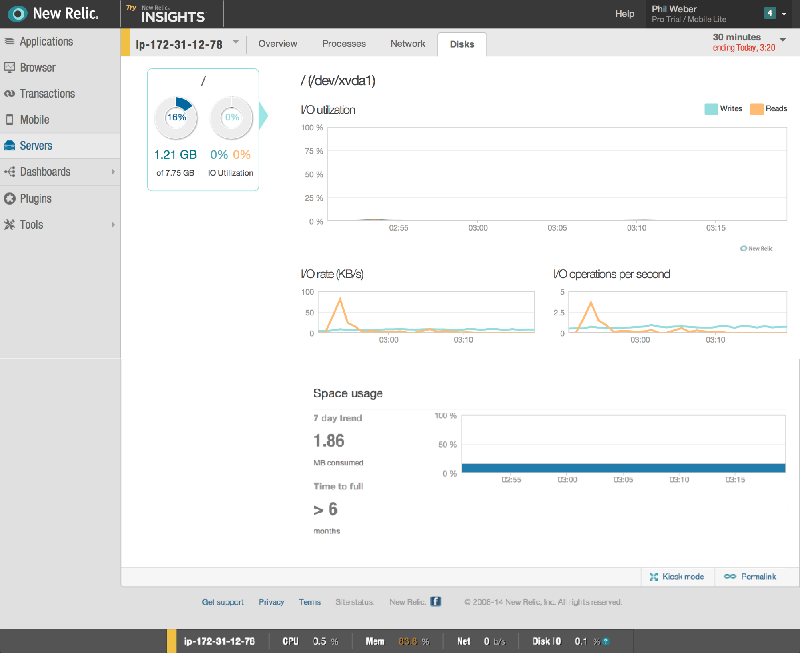Open the account menu dropdown arrow
The image size is (800, 654).
click(x=784, y=14)
